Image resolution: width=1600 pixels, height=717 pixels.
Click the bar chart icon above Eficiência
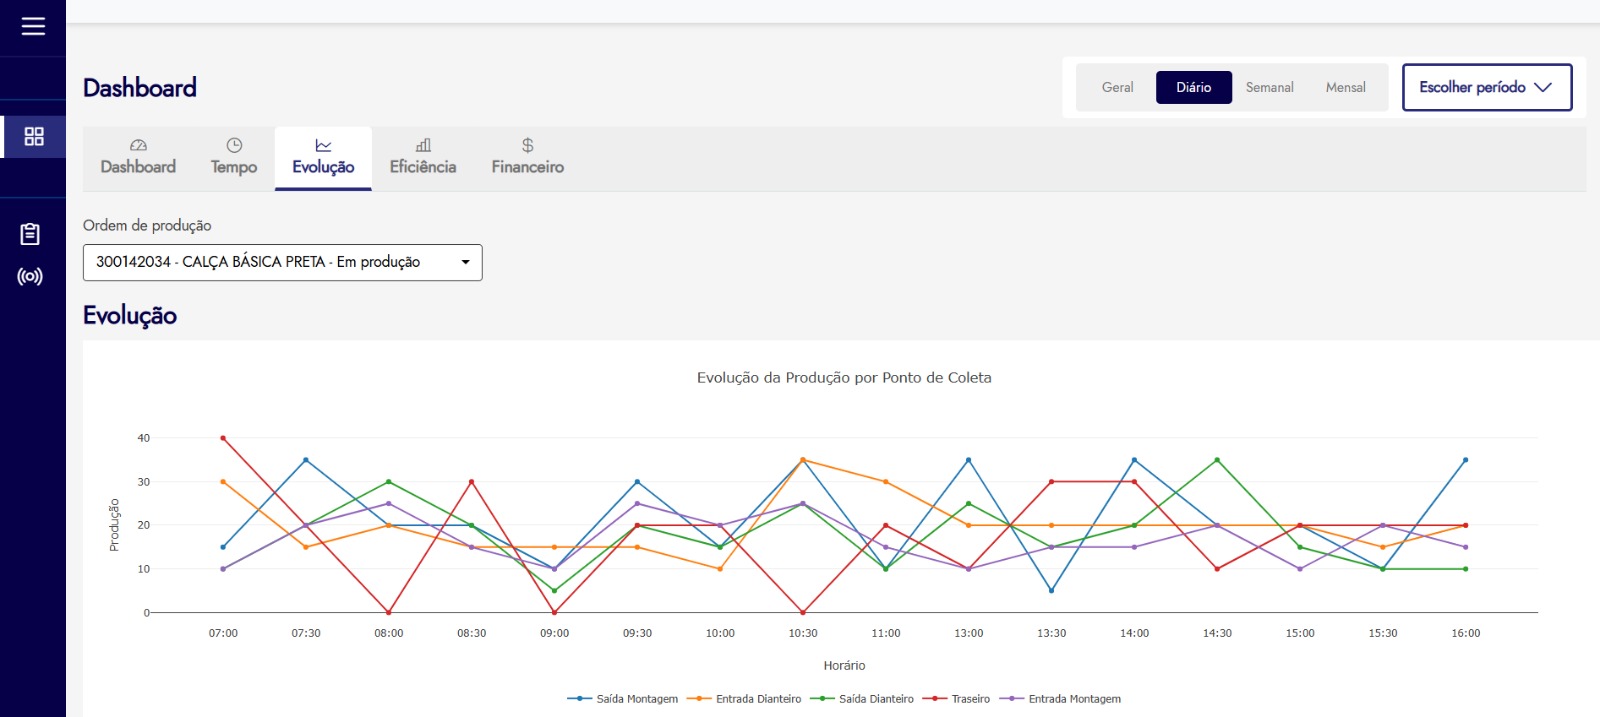point(423,146)
